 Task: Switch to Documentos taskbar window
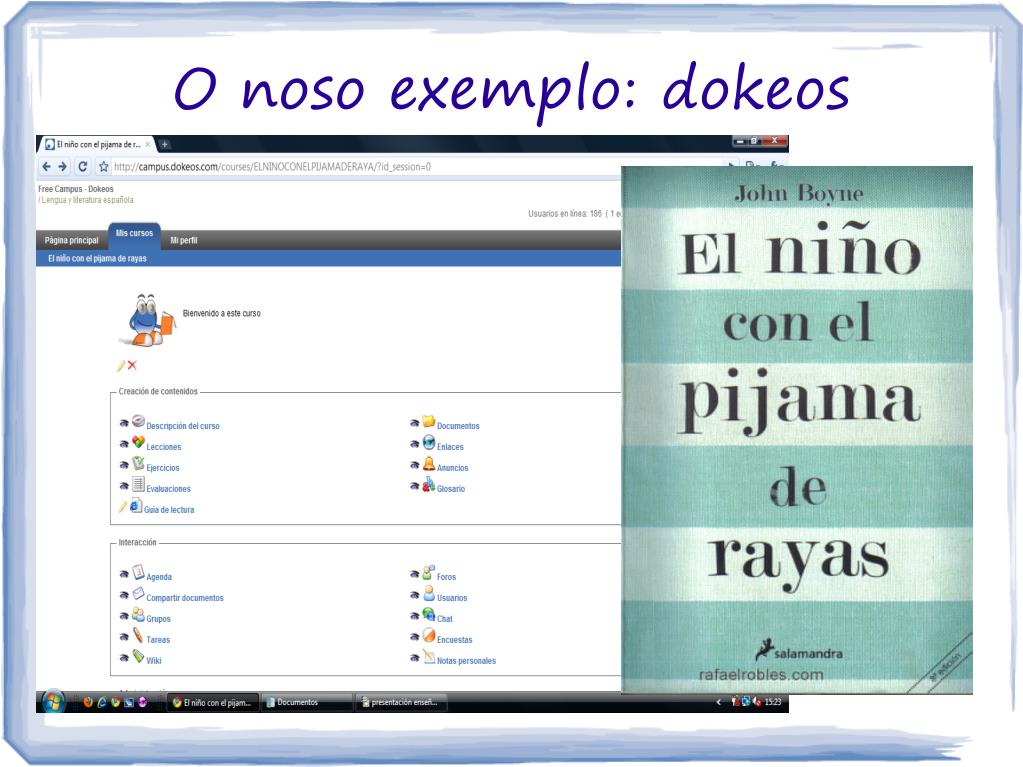307,702
